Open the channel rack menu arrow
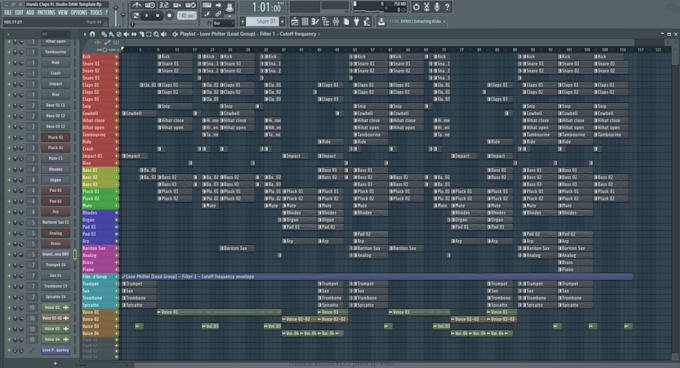The width and height of the screenshot is (680, 368). [x=8, y=34]
